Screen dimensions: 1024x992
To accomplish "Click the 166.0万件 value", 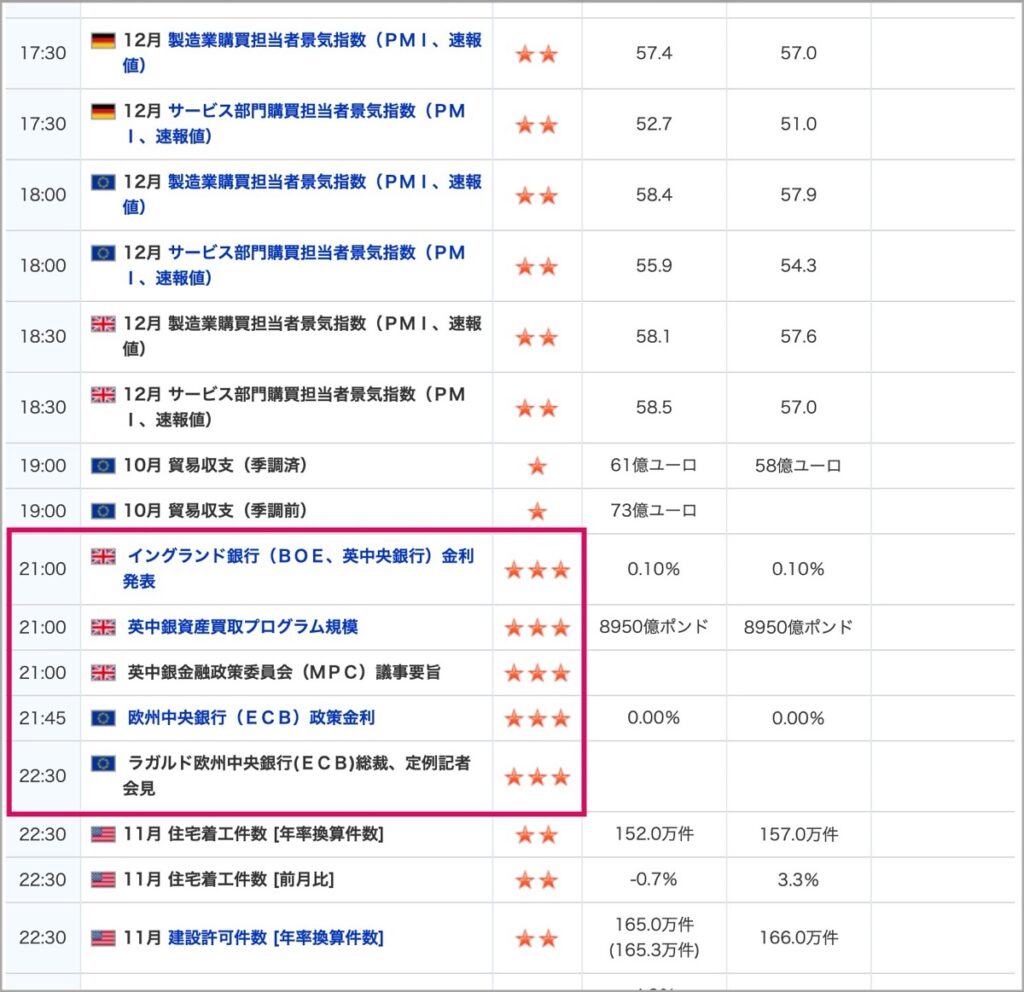I will click(798, 938).
